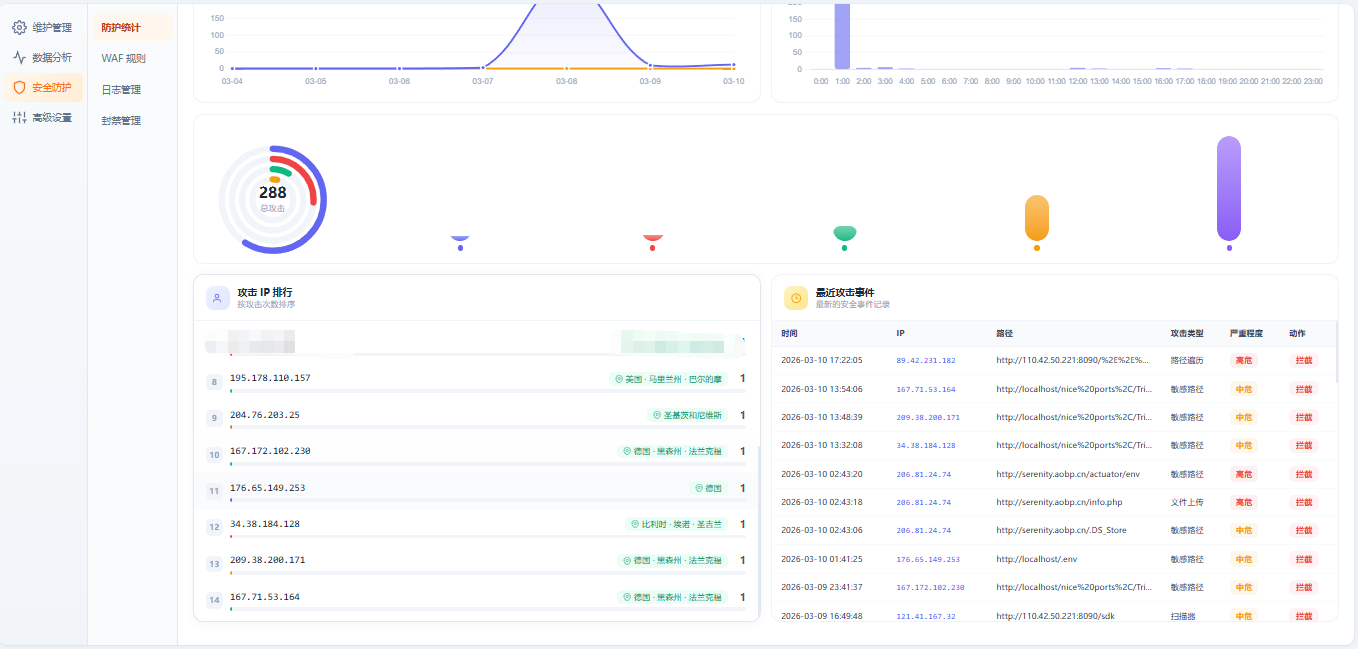Click the pulse icon for 数据分析
Viewport: 1358px width, 649px height.
pos(19,58)
